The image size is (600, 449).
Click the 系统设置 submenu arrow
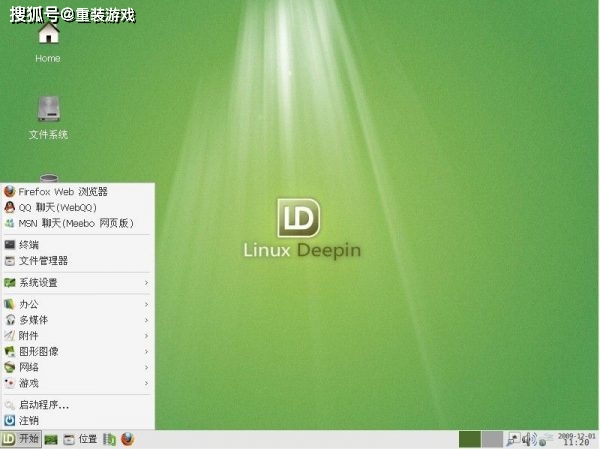[147, 283]
